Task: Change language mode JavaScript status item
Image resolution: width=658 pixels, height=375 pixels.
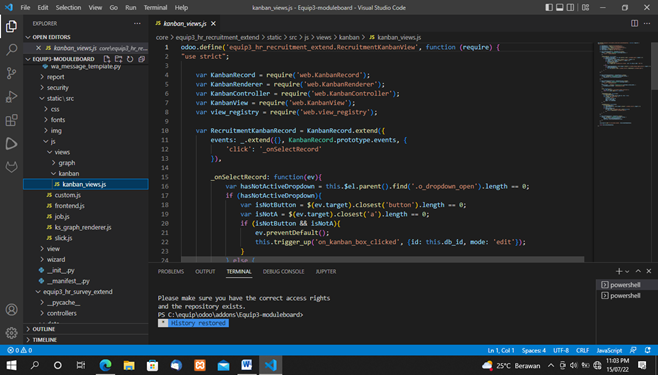Action: coord(609,350)
